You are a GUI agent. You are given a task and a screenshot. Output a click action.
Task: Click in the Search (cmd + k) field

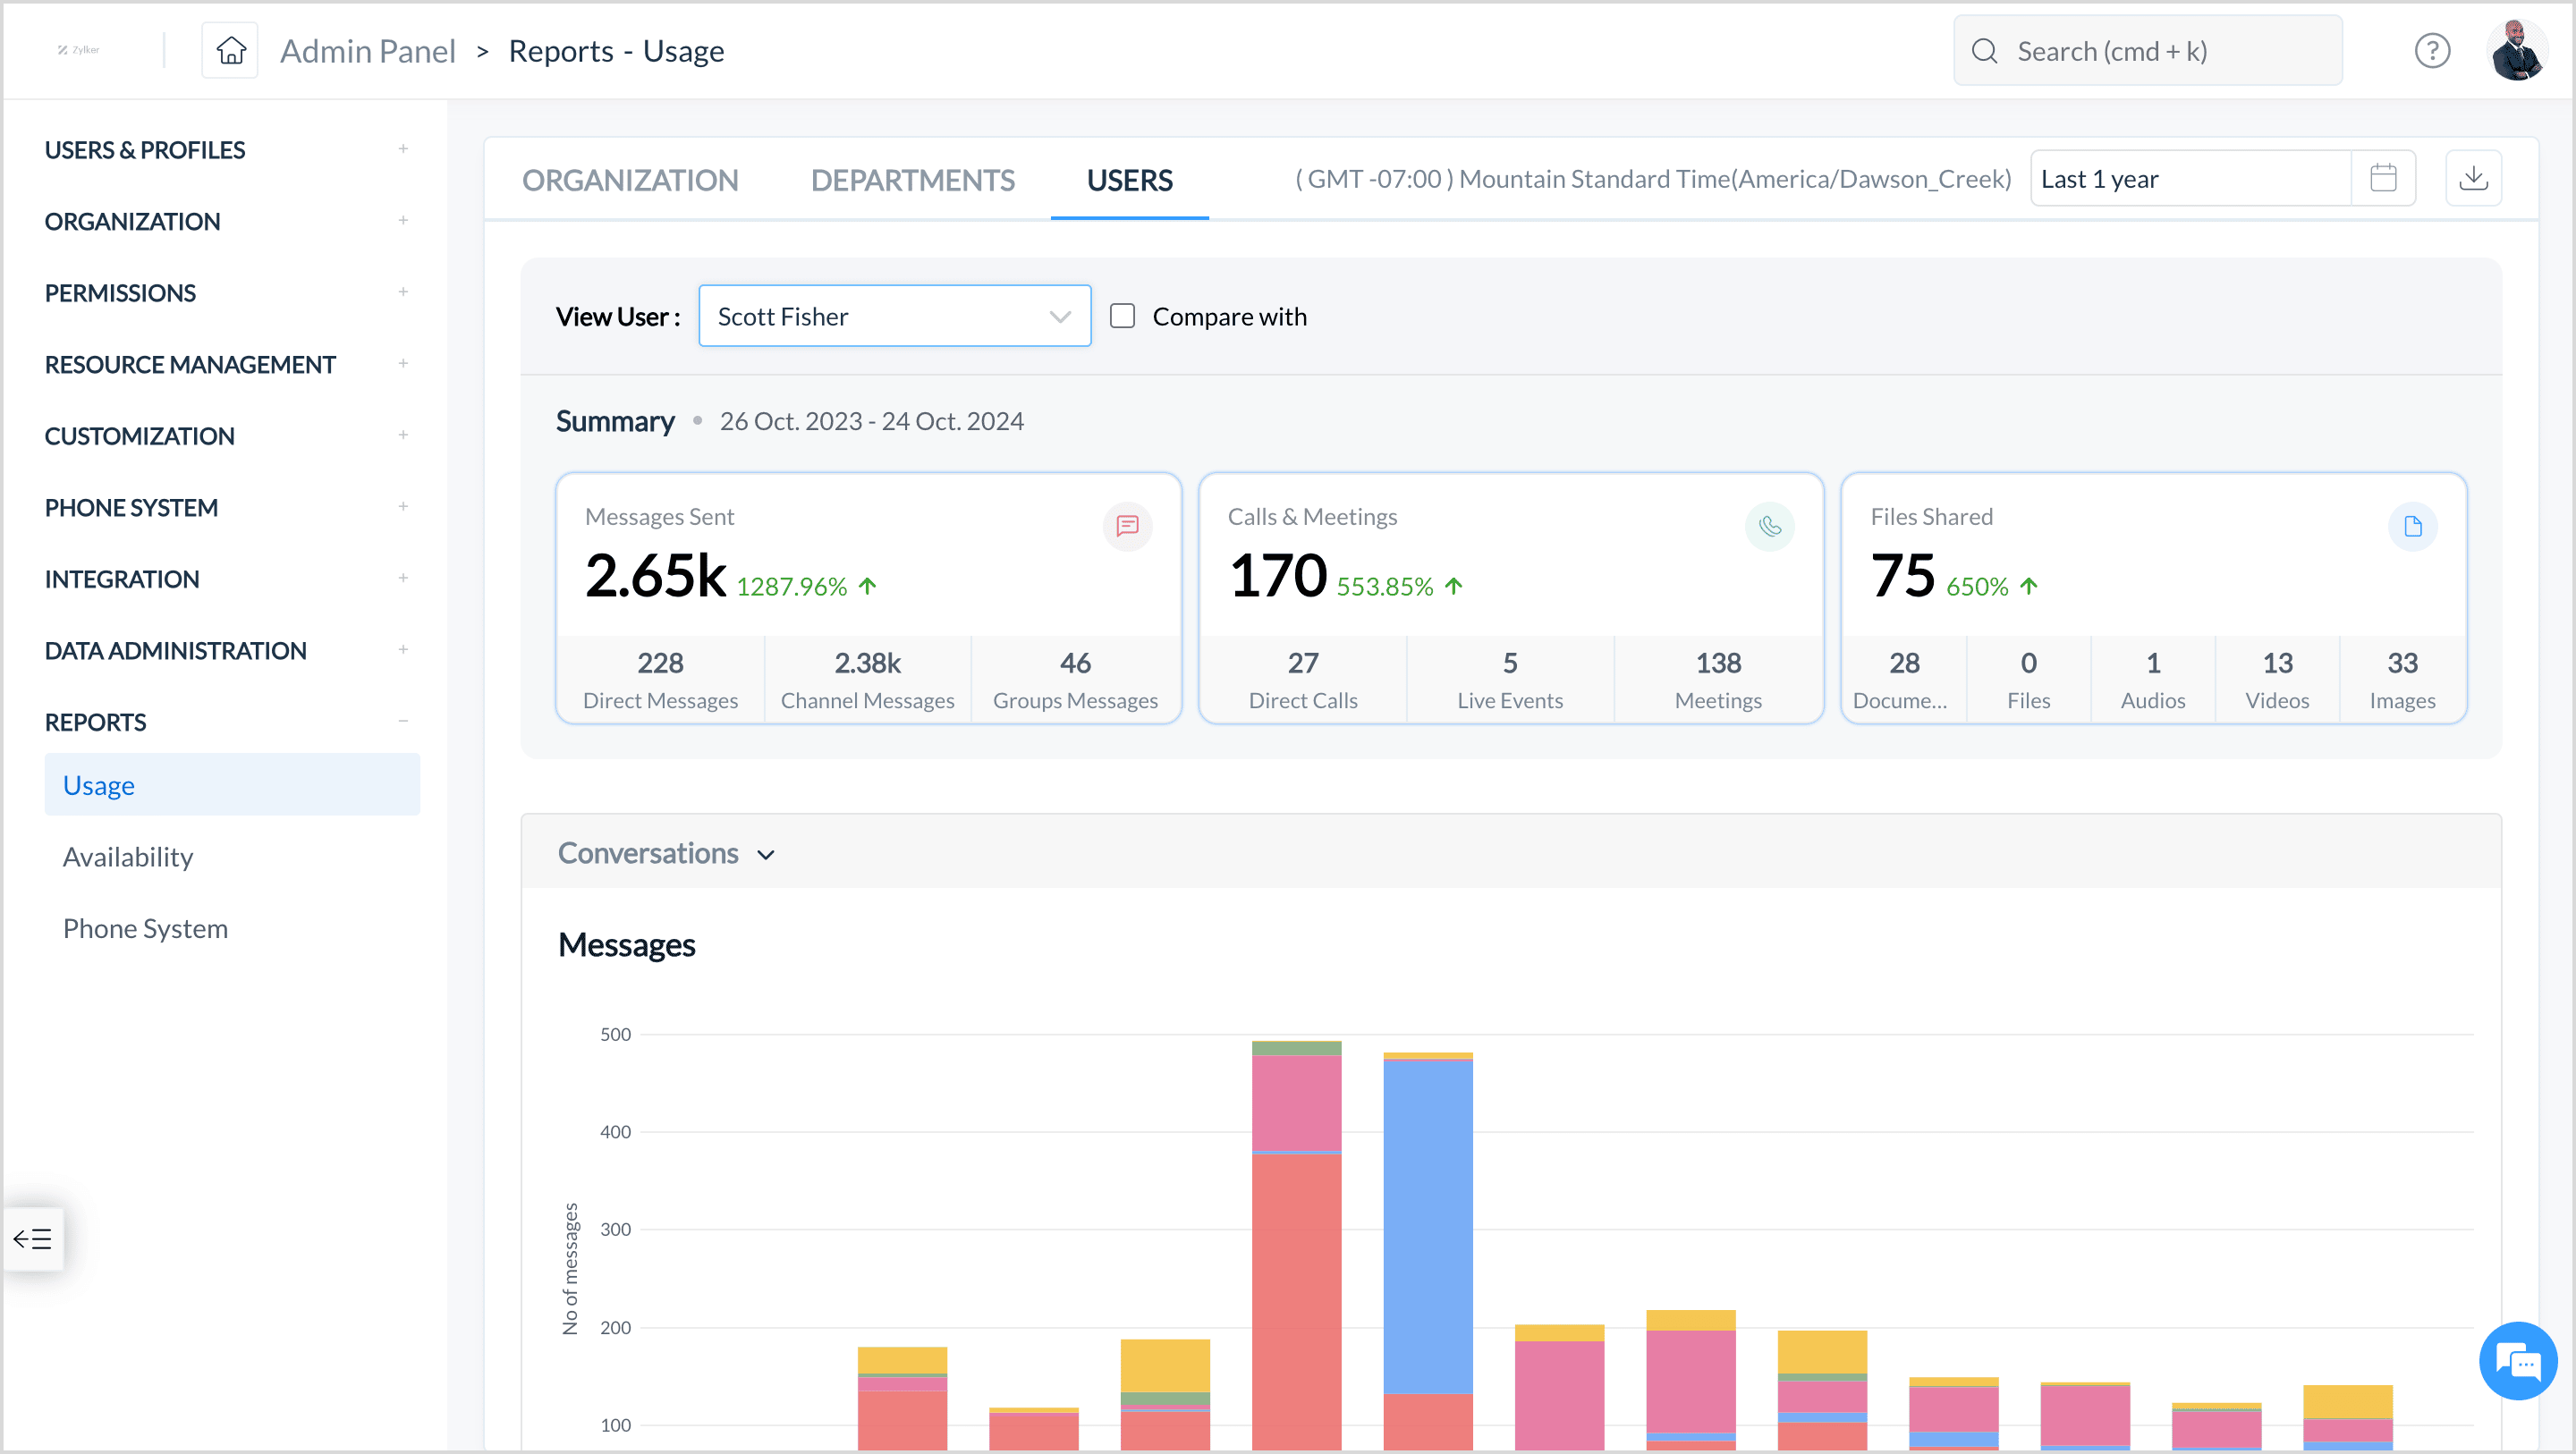[2147, 51]
